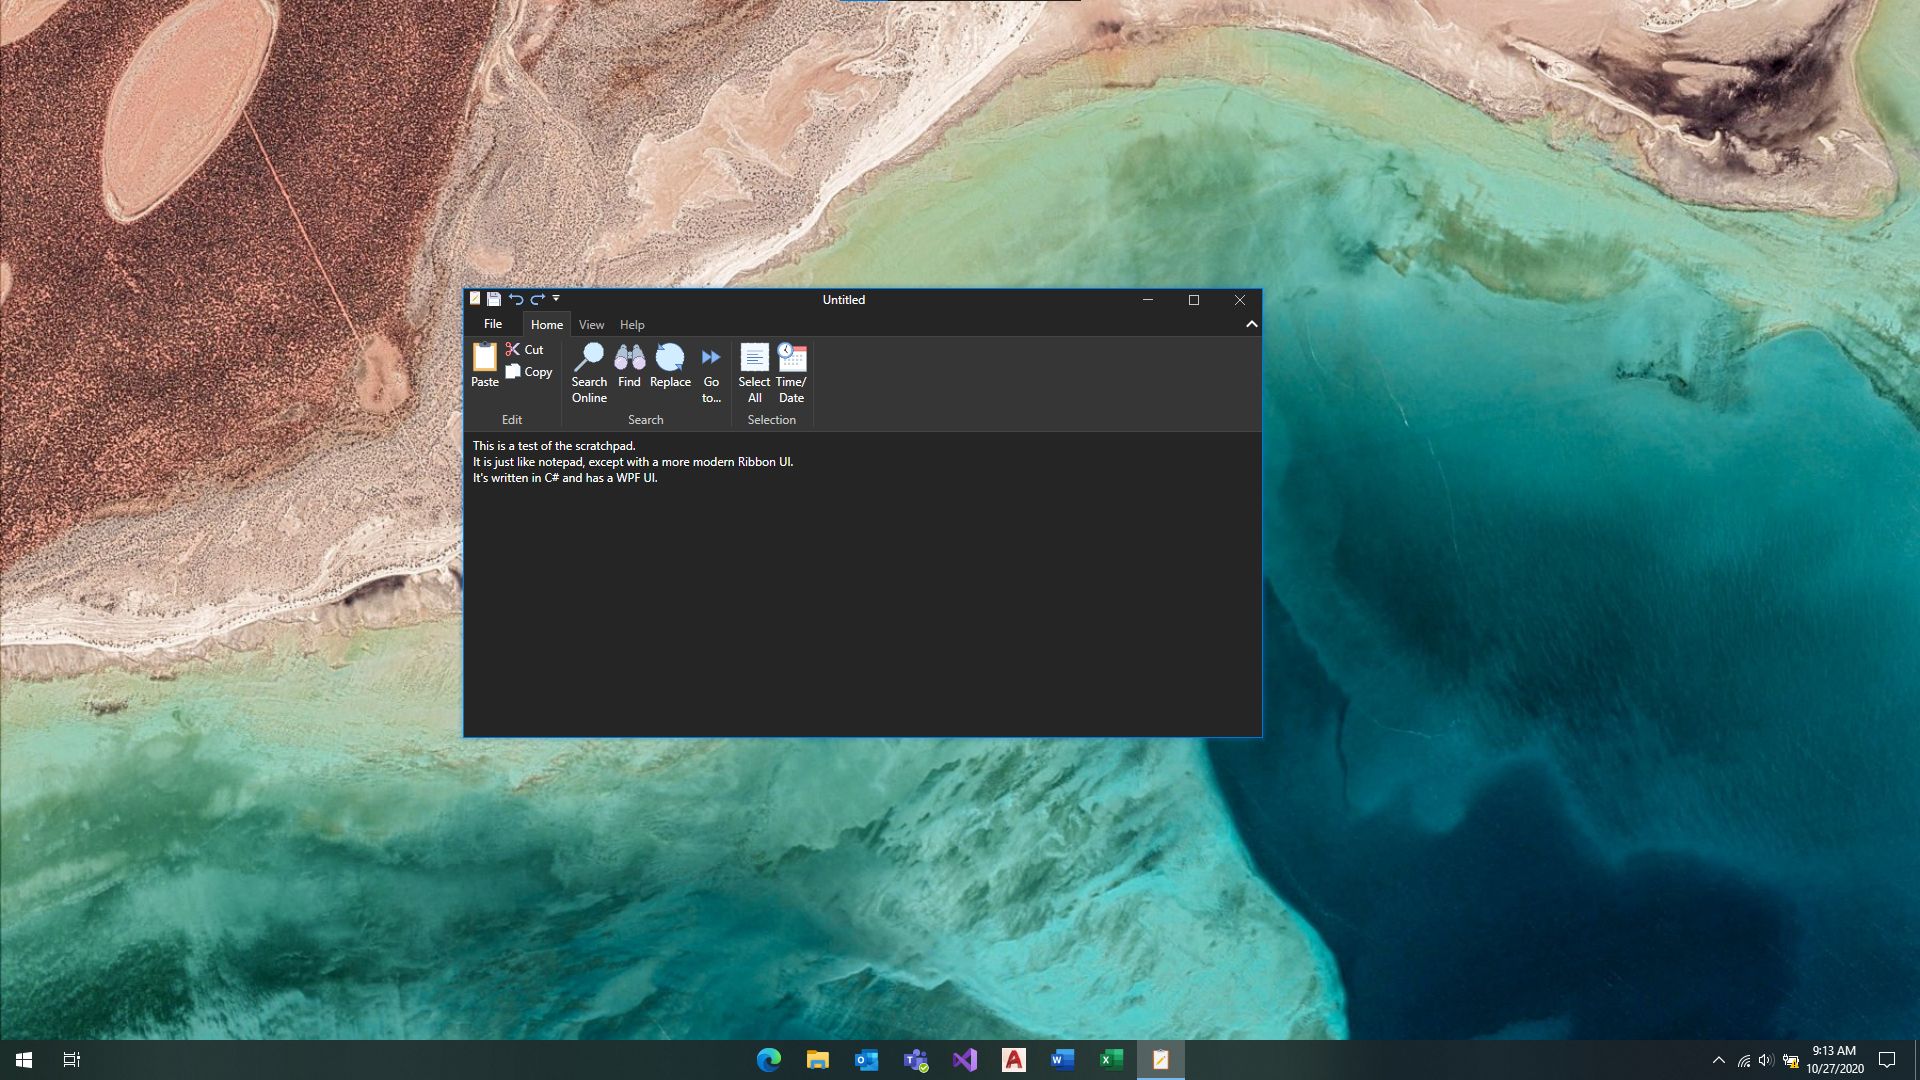Undo the last edit with the undo arrow
This screenshot has height=1080, width=1920.
516,299
